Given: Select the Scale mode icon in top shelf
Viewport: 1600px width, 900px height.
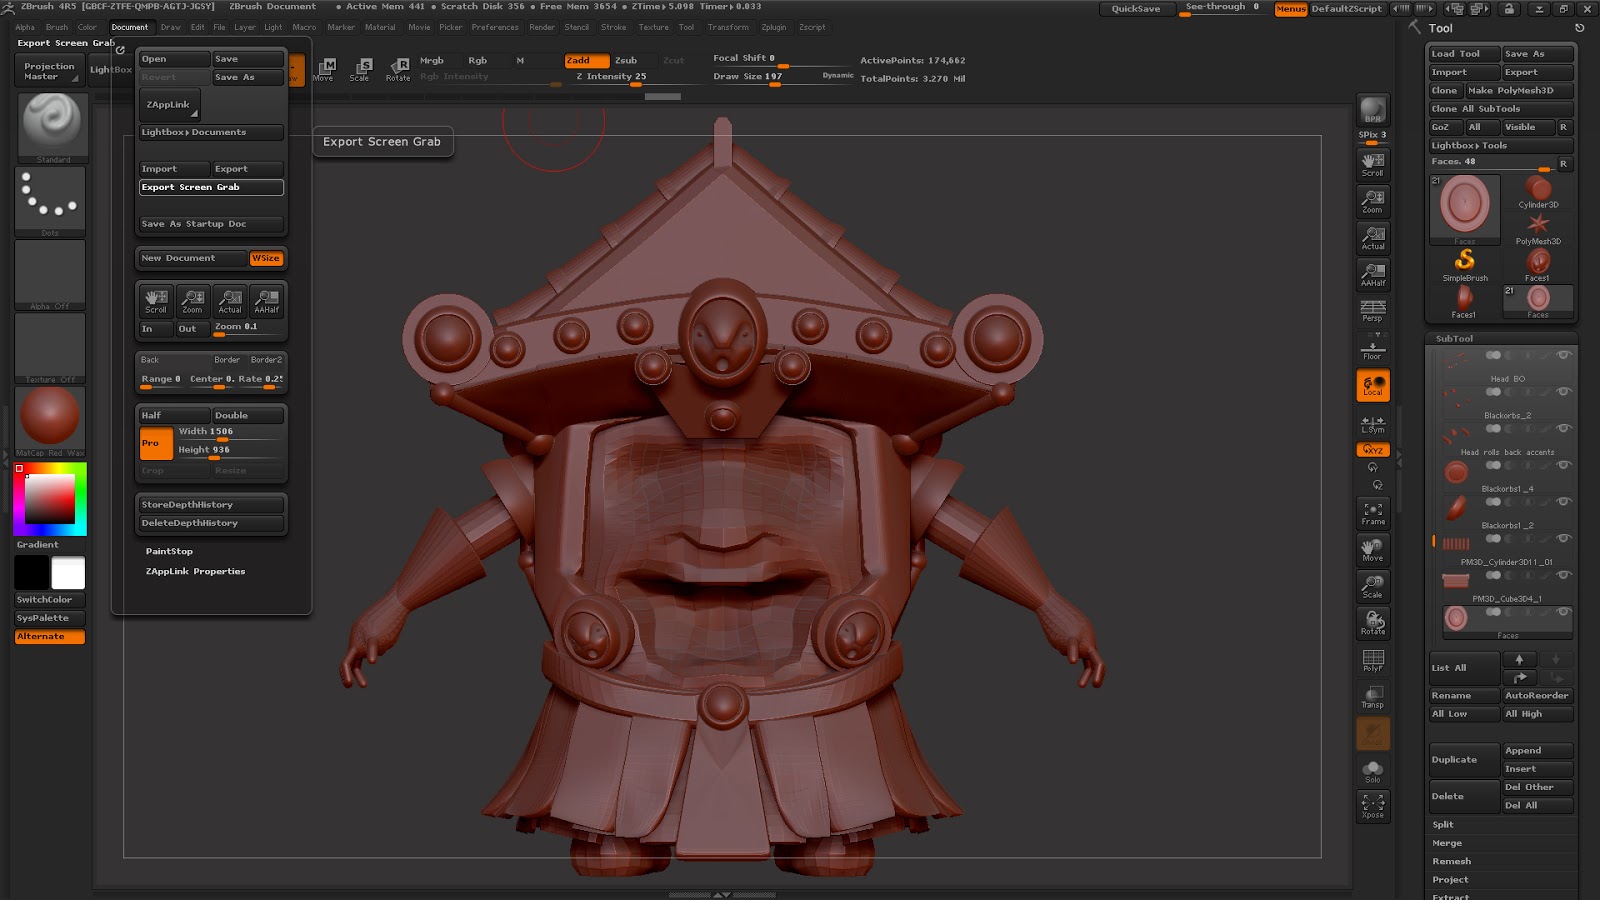Looking at the screenshot, I should pos(360,69).
